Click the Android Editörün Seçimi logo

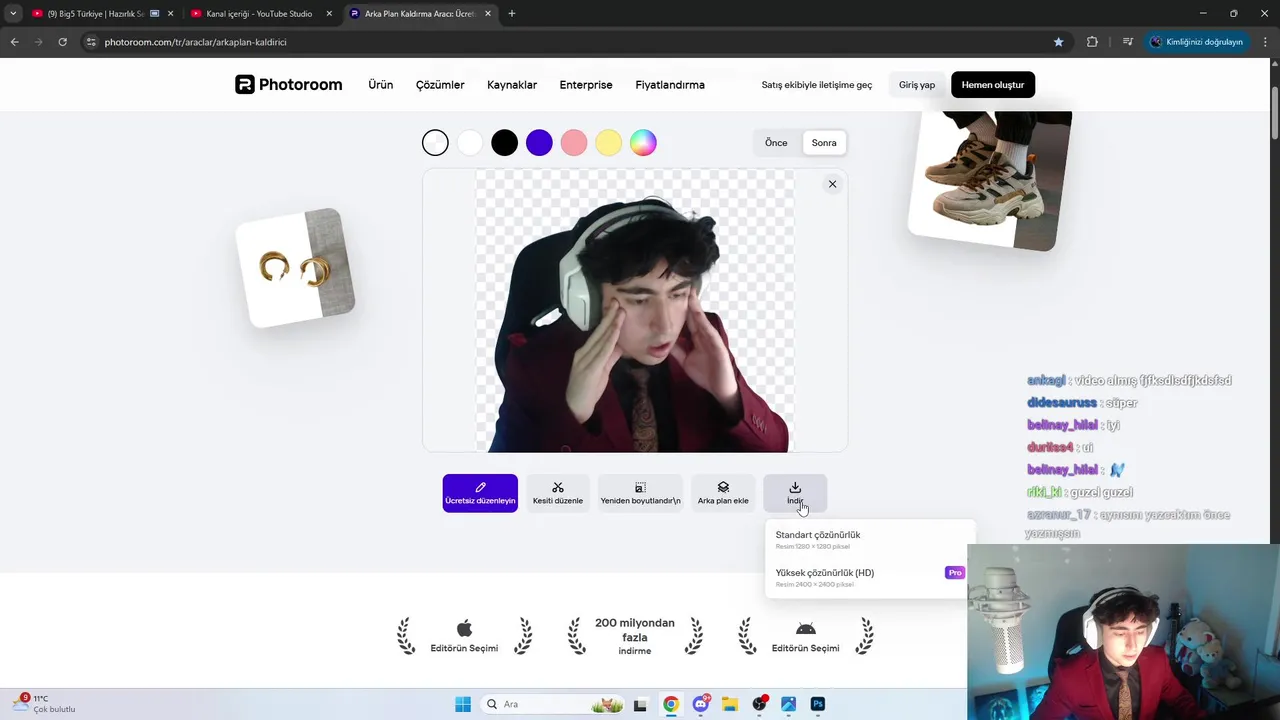click(805, 629)
